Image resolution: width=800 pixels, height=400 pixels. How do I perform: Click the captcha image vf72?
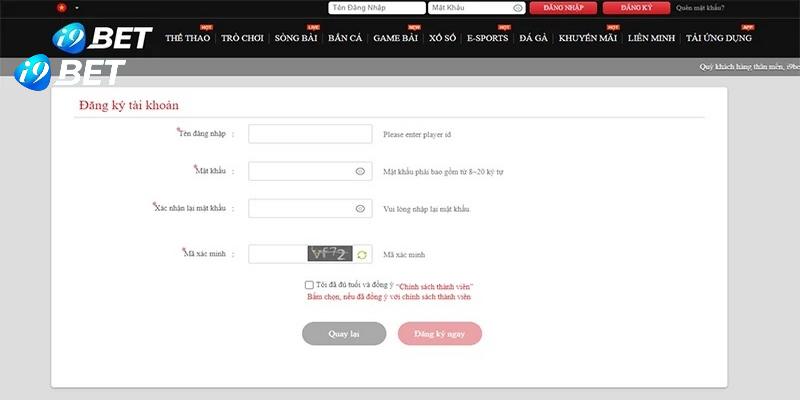(330, 254)
